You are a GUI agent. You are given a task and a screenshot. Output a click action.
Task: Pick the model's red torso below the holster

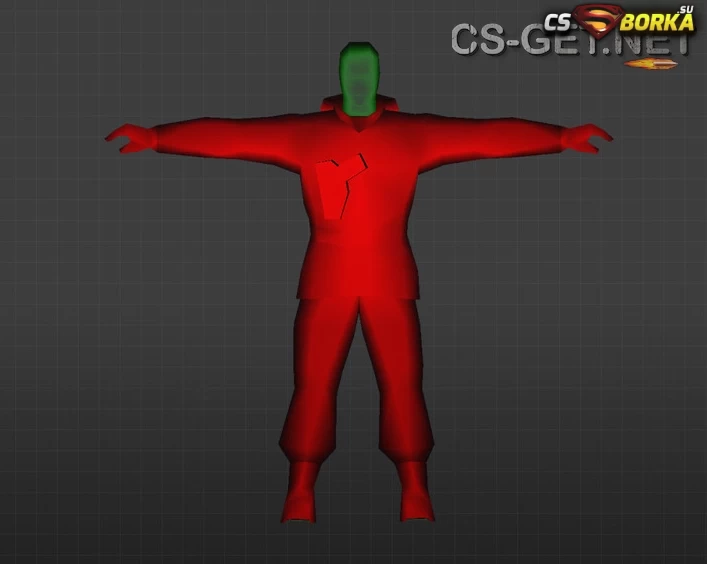(x=358, y=259)
